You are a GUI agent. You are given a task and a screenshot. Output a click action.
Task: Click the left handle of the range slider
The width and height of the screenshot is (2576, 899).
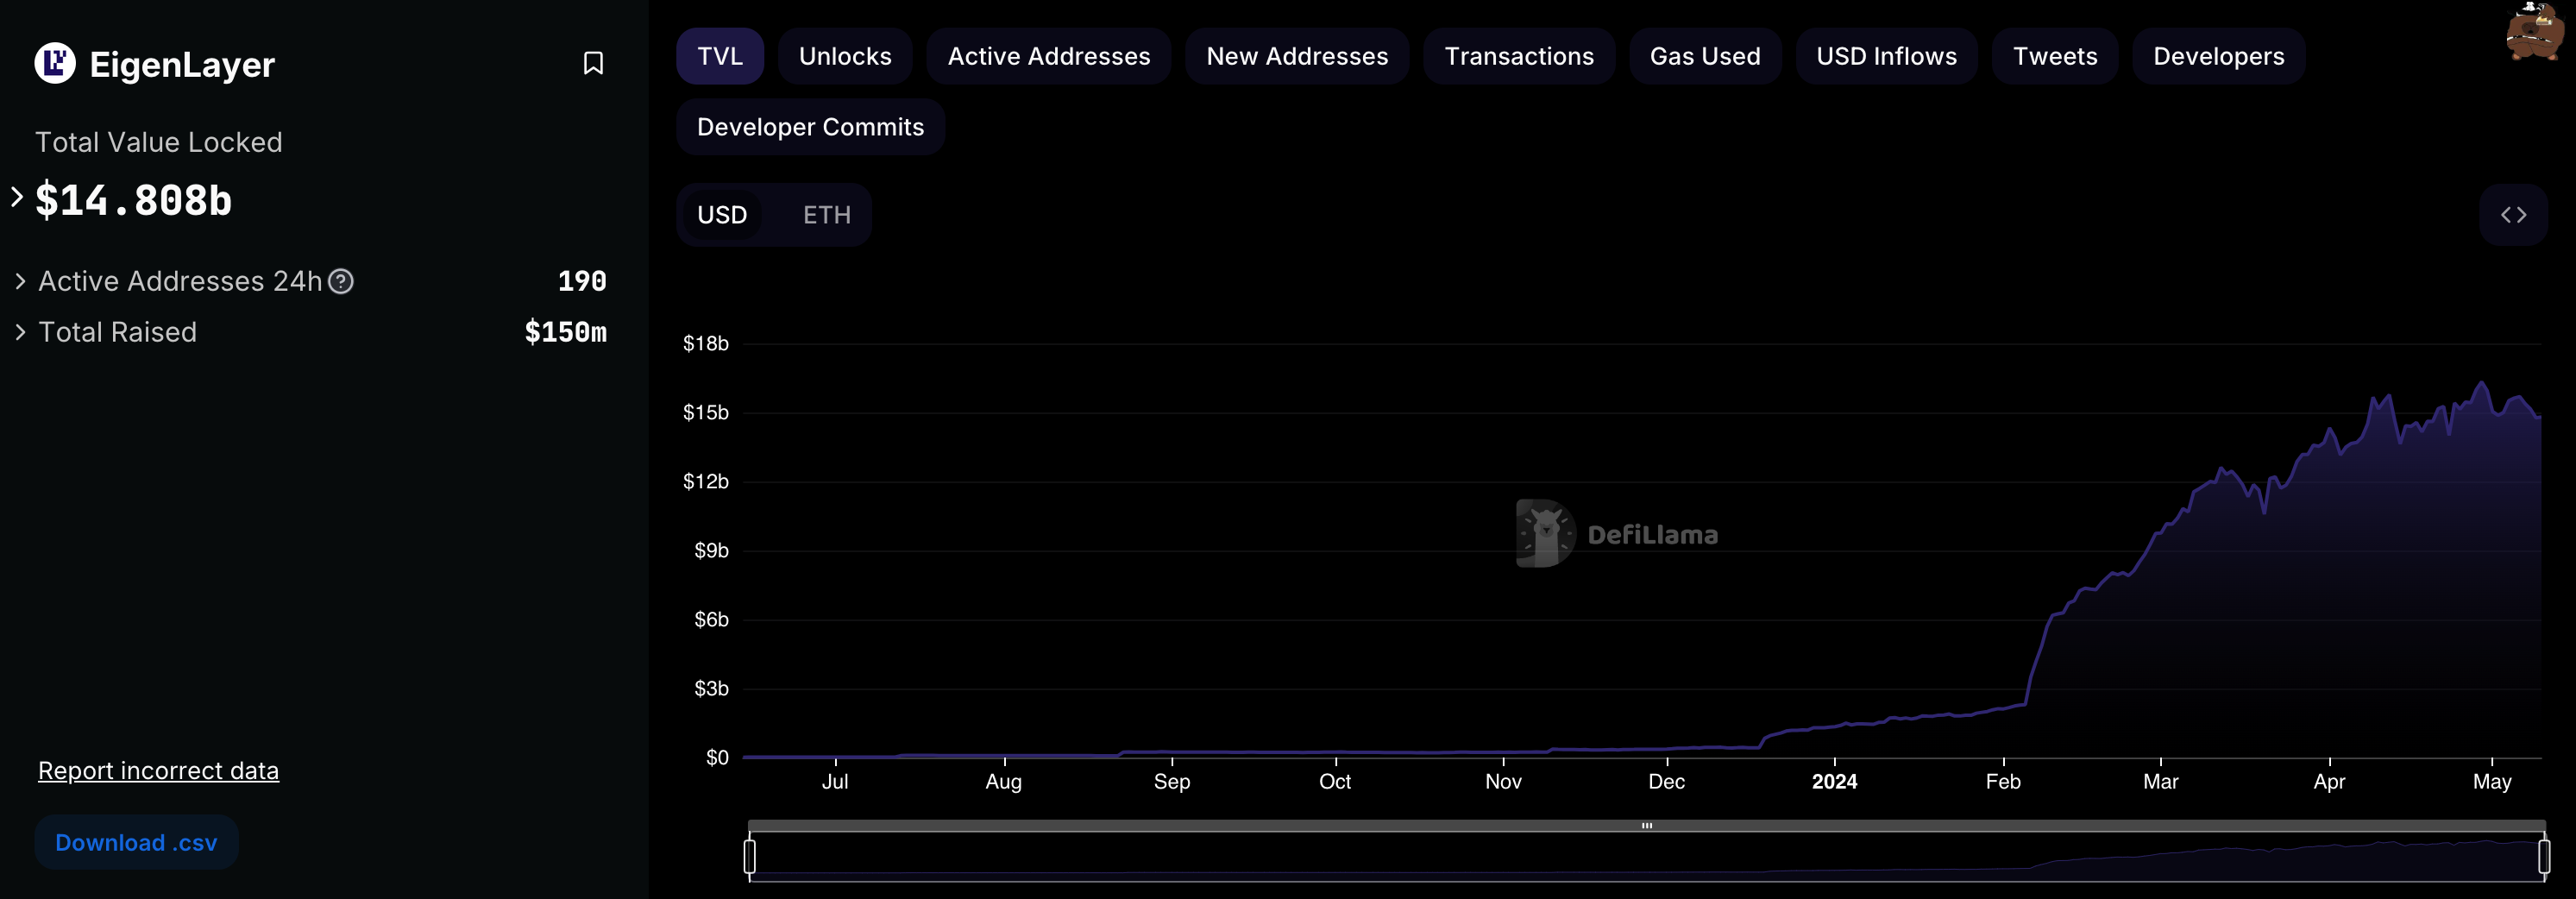point(750,856)
